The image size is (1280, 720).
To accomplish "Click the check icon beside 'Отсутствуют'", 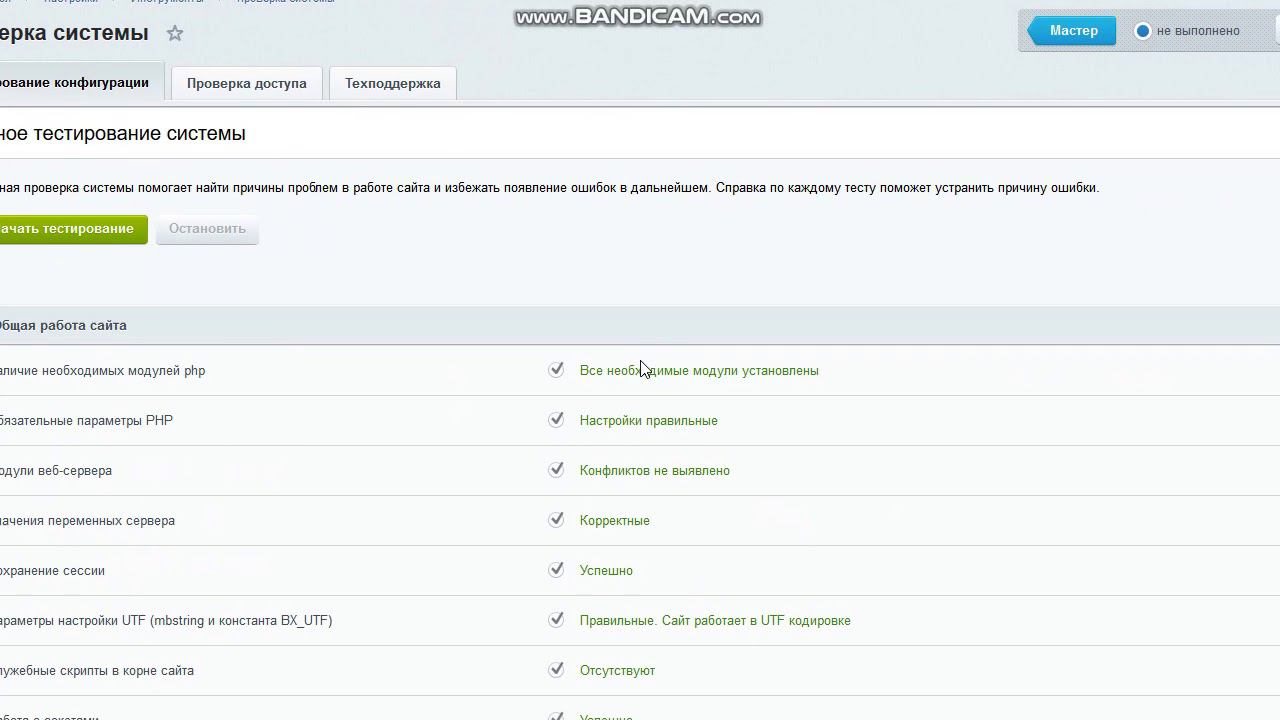I will click(556, 670).
